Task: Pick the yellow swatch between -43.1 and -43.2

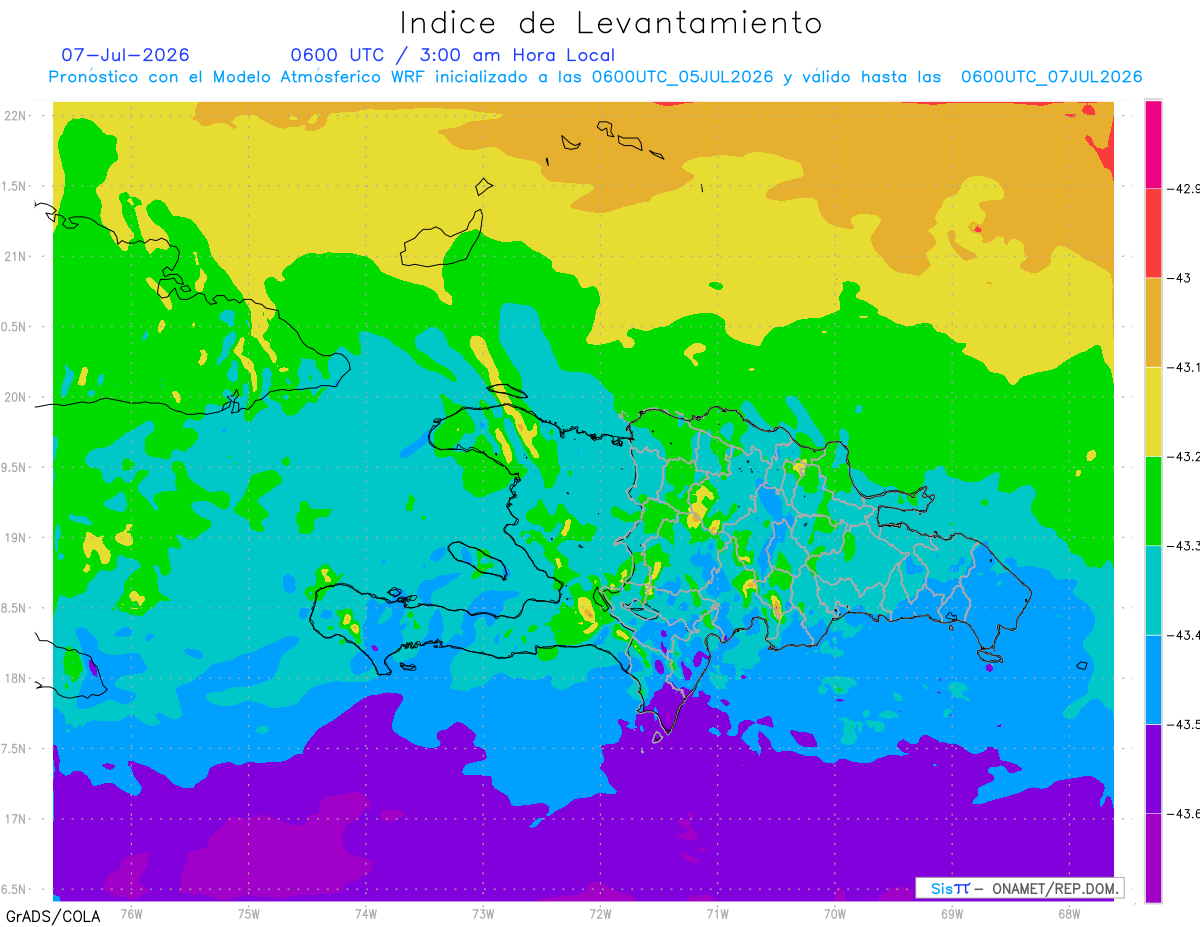Action: 1153,412
